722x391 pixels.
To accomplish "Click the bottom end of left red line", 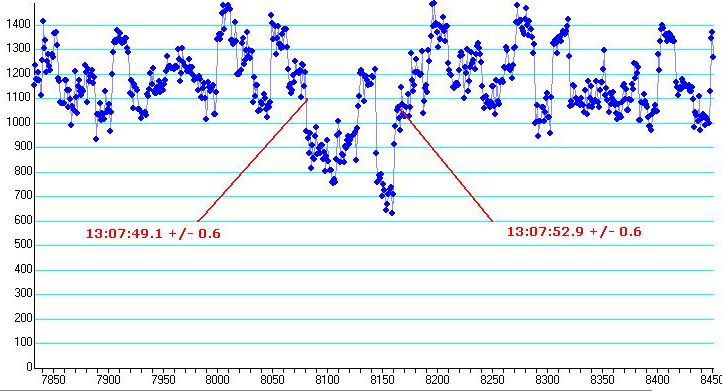I will point(198,221).
